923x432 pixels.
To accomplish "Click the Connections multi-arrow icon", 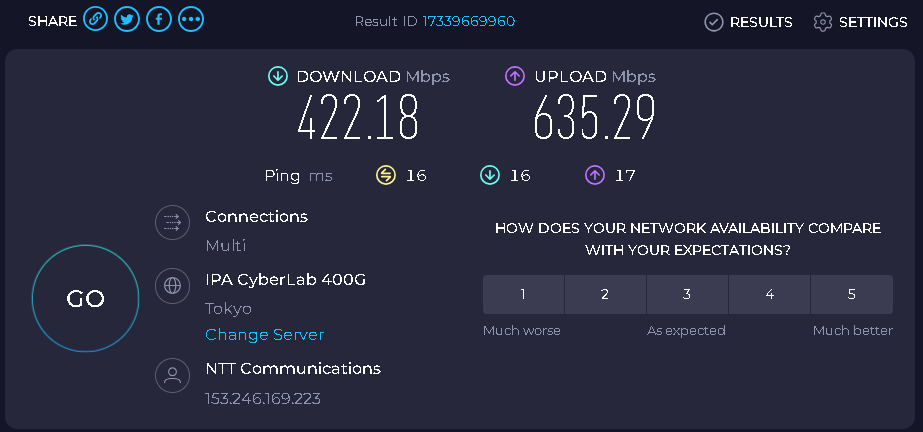I will tap(172, 222).
